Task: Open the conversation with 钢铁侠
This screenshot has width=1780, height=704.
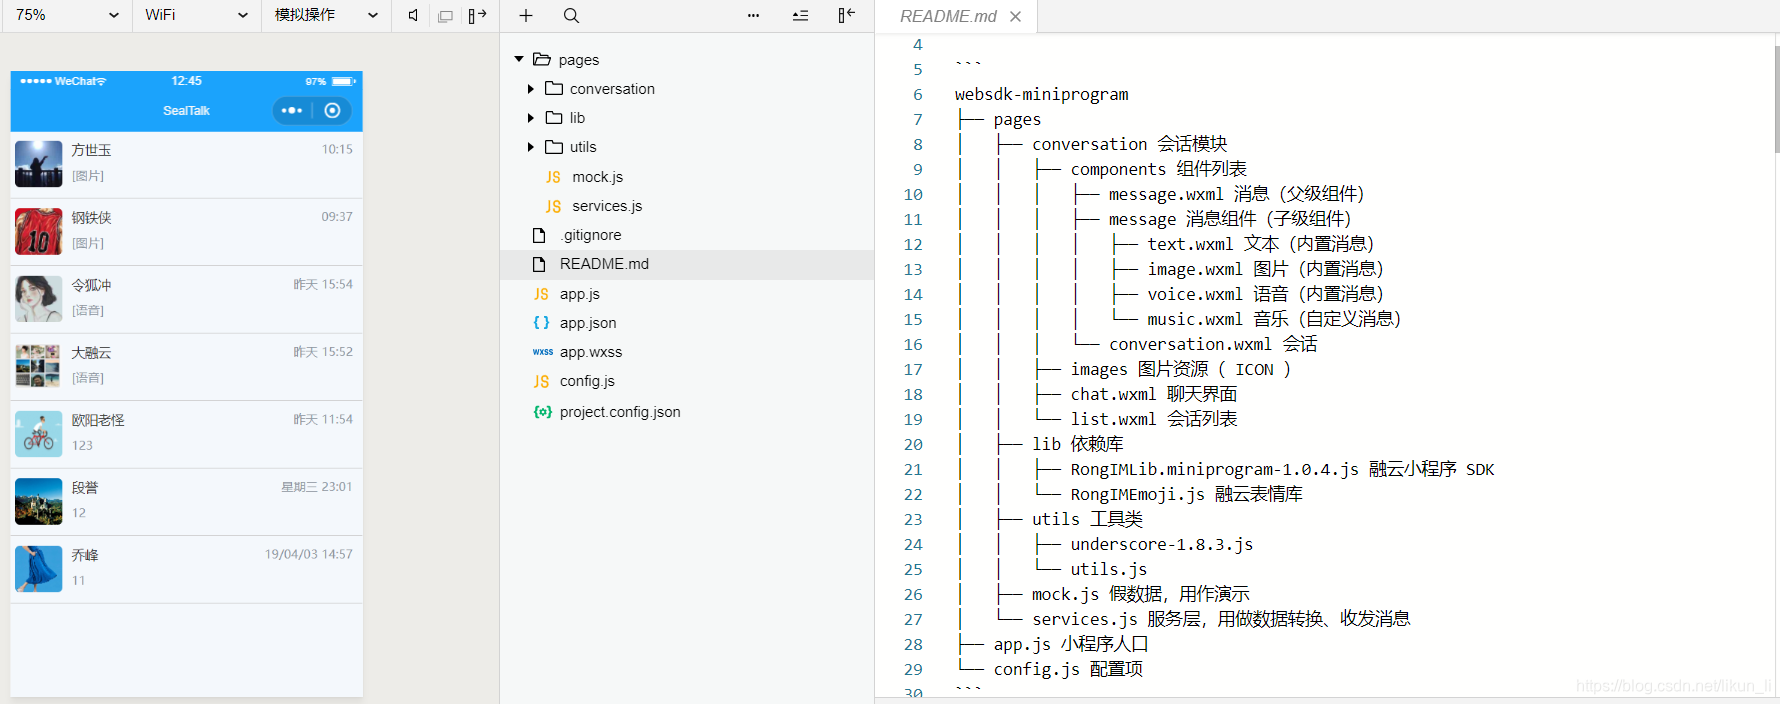Action: pos(187,232)
